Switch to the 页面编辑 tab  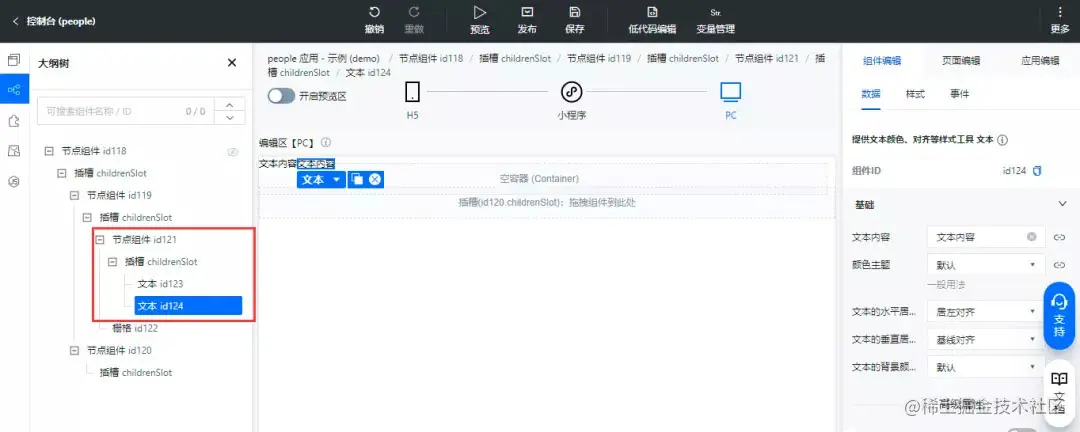962,61
